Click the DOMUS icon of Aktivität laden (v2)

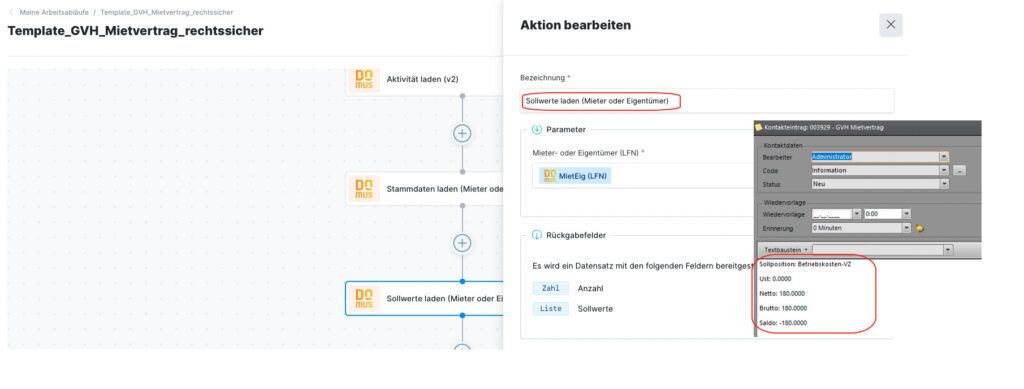coord(364,80)
